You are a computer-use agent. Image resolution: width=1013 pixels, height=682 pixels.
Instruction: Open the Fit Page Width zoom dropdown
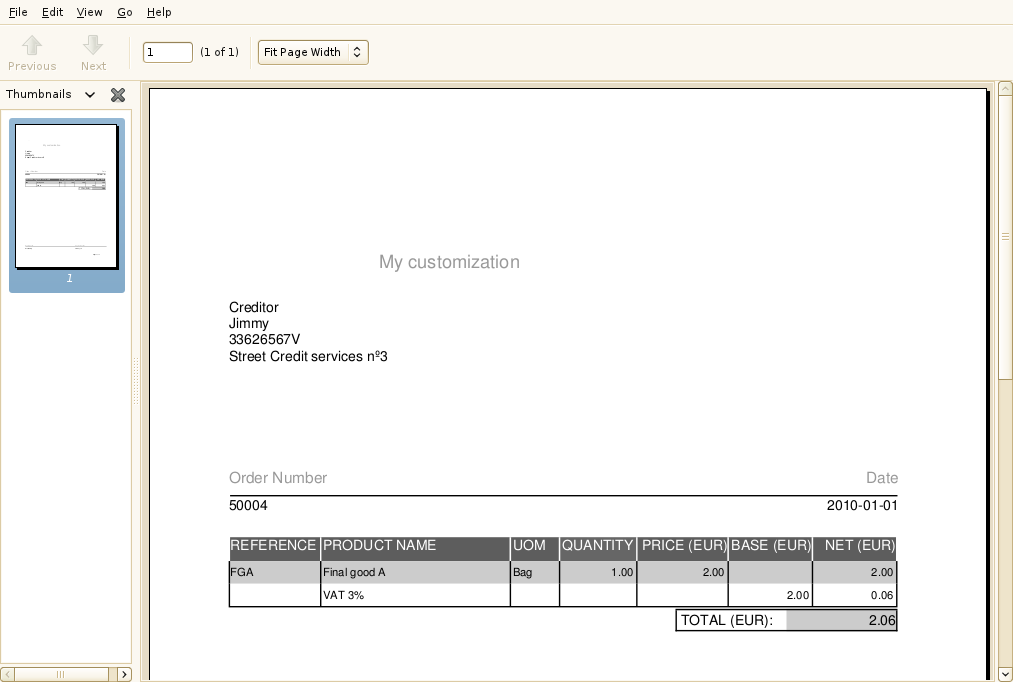click(313, 52)
